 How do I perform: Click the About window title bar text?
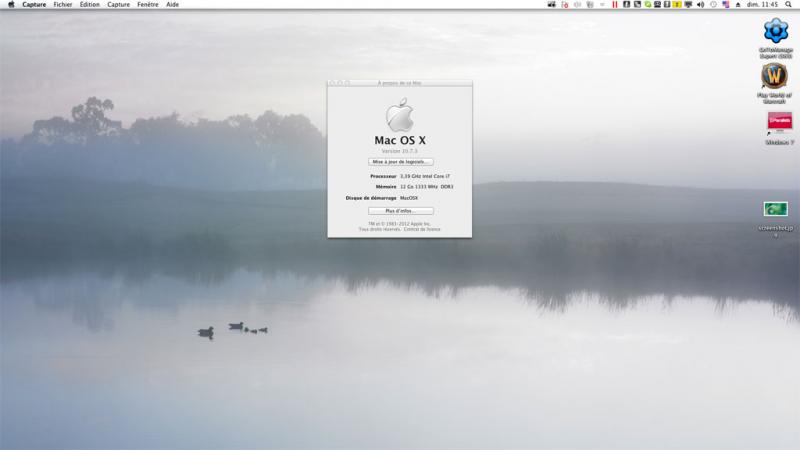coord(399,83)
